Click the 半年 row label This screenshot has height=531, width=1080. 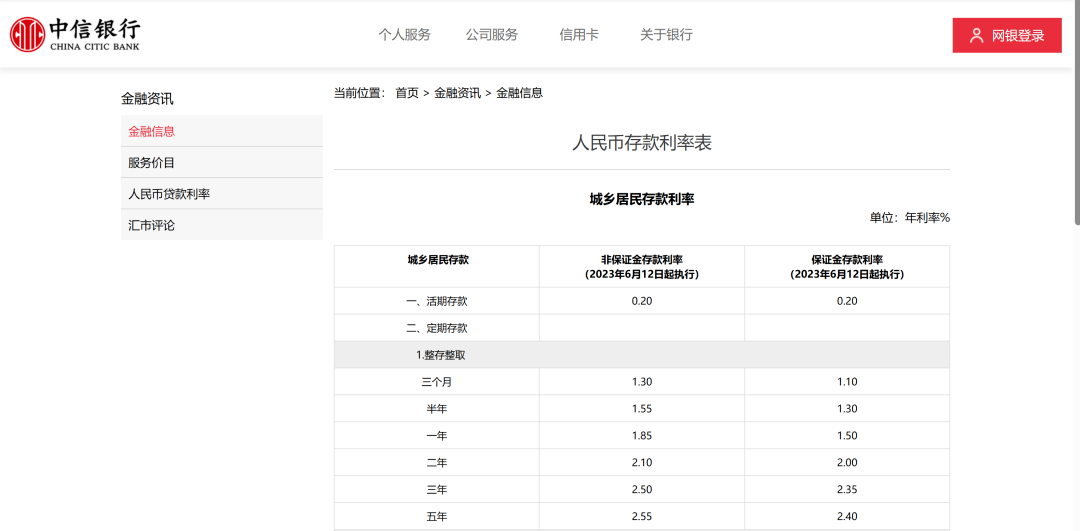437,408
